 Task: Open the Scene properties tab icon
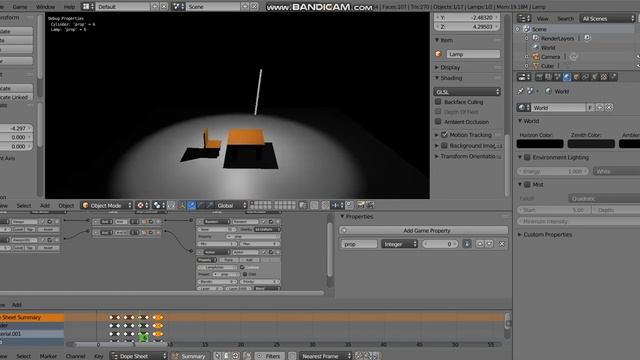tap(558, 77)
